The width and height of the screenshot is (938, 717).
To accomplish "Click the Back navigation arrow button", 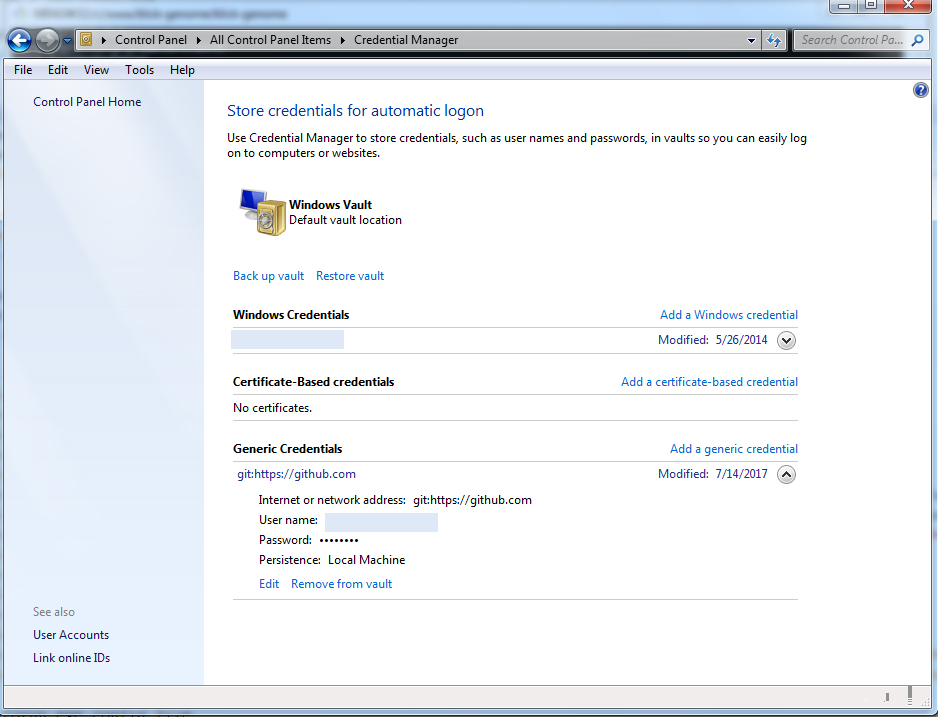I will [19, 40].
